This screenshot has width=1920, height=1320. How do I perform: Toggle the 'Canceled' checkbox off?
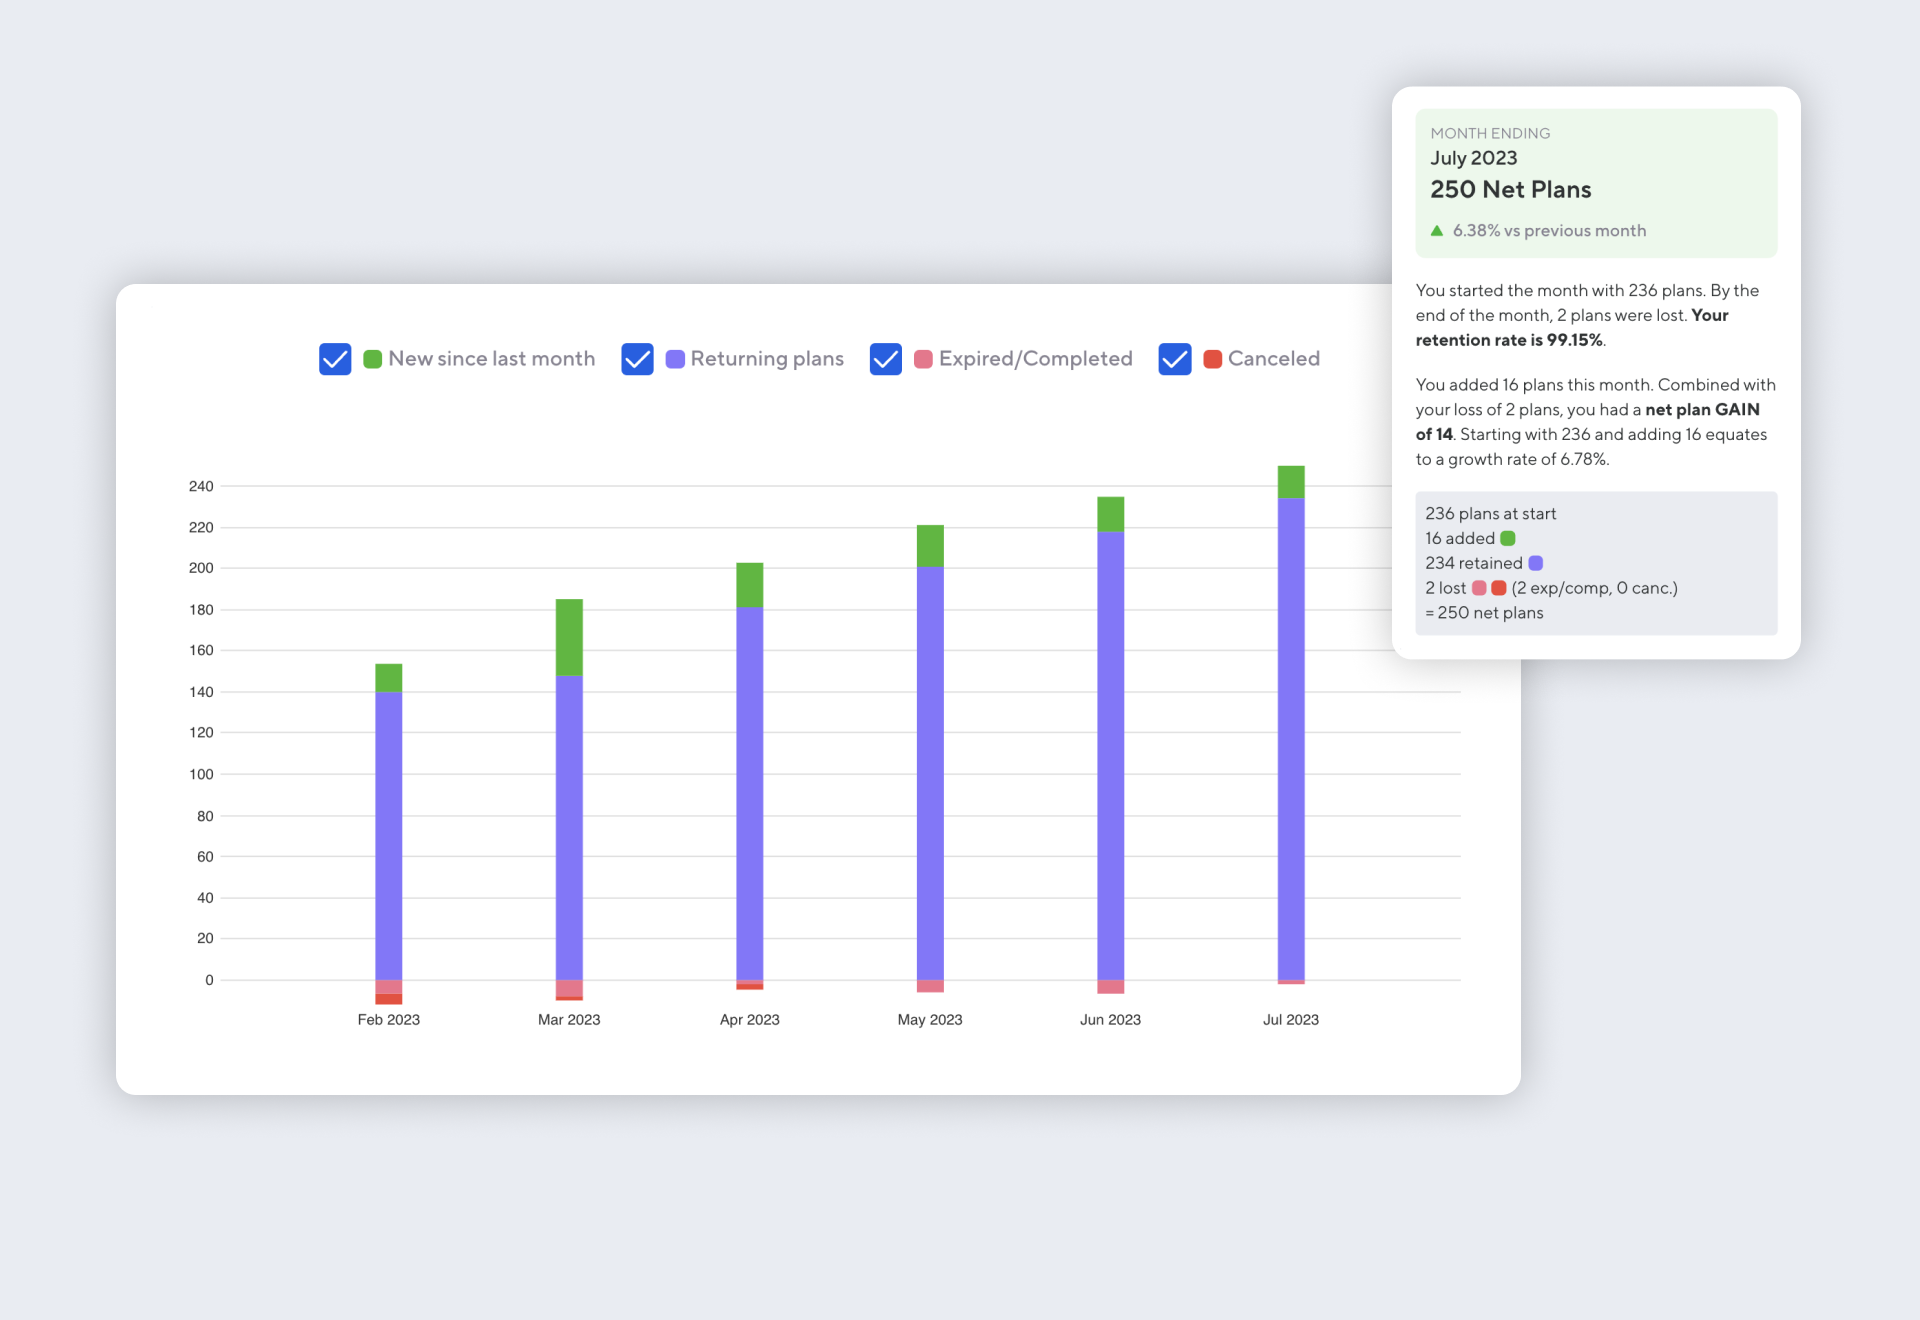click(x=1175, y=358)
